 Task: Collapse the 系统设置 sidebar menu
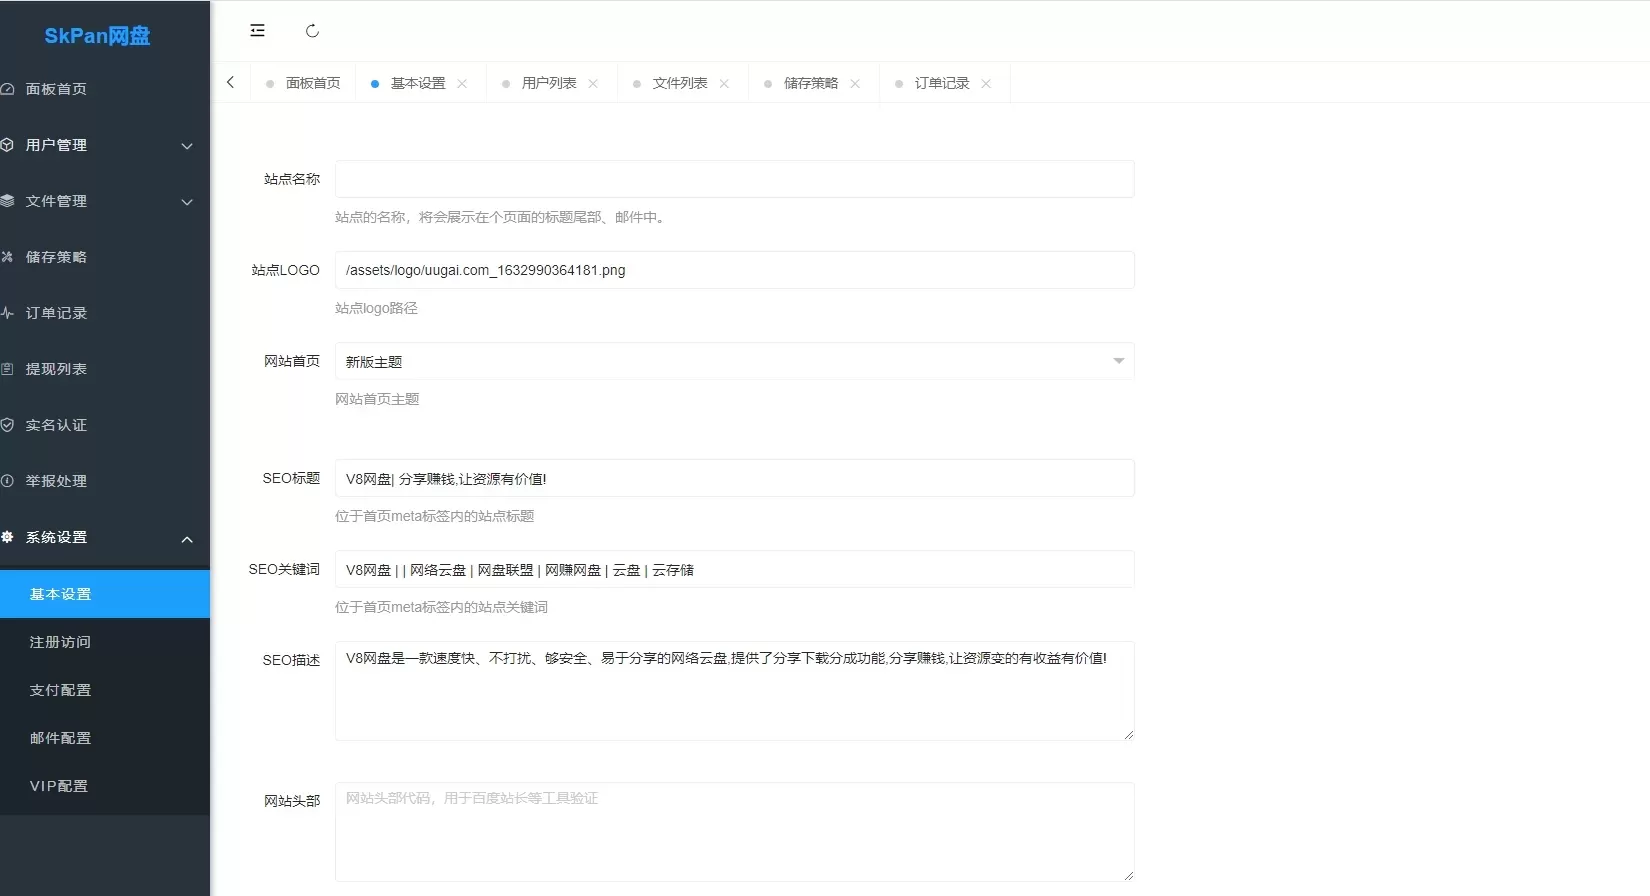pyautogui.click(x=100, y=538)
